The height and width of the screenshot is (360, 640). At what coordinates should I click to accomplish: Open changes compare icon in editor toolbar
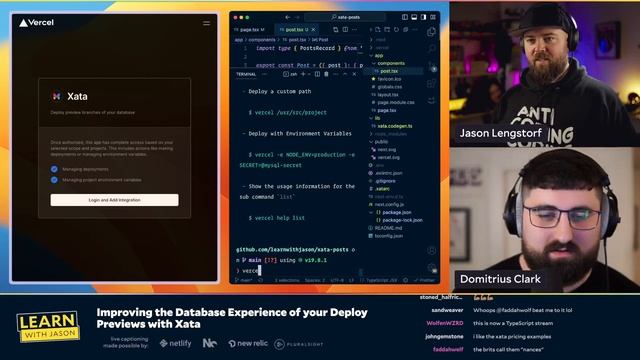[336, 30]
